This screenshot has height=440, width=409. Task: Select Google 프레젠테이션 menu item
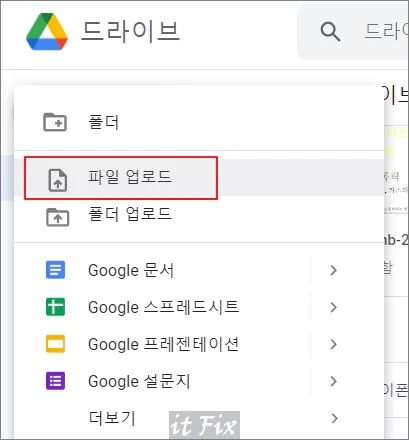point(199,344)
